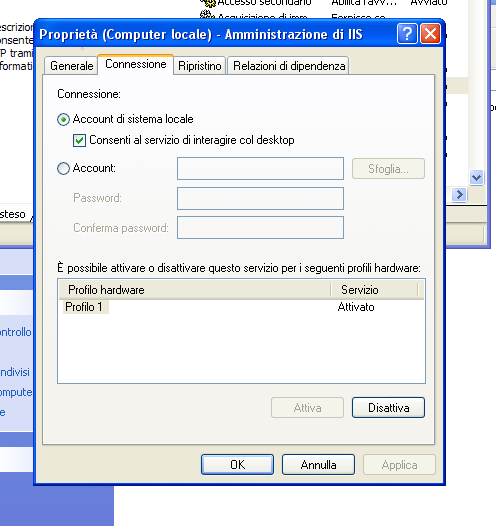Select the Account radio button

click(x=63, y=168)
